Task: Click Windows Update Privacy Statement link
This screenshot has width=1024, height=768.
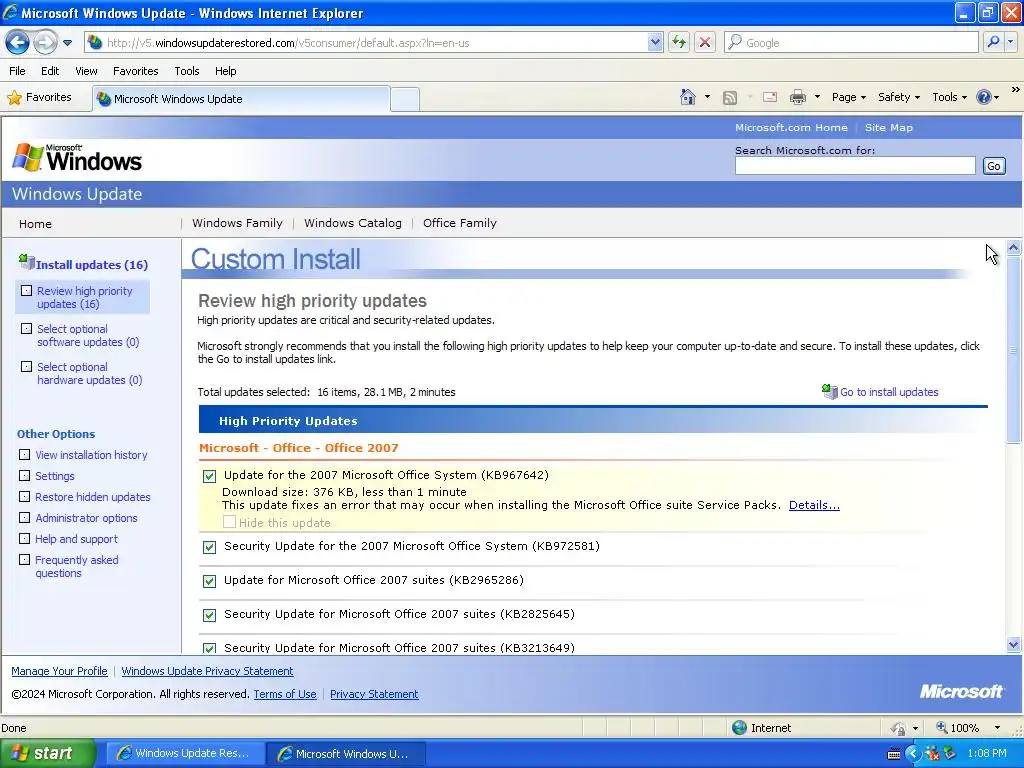Action: [x=207, y=671]
